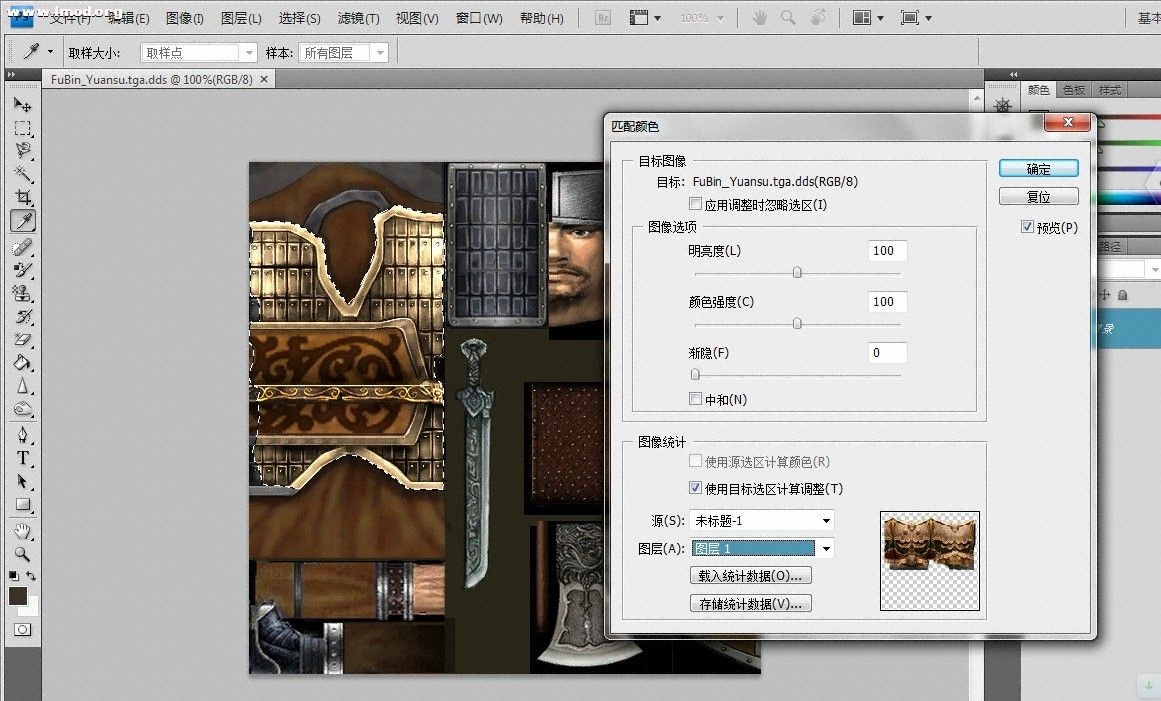Check the 中和 (Neutralize) option
The height and width of the screenshot is (701, 1161).
[696, 399]
